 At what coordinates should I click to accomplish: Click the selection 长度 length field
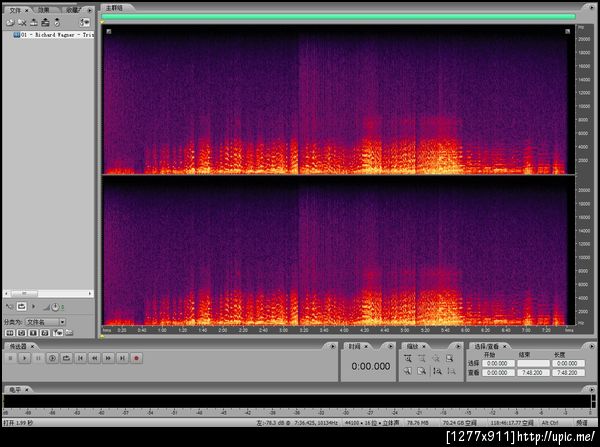pos(568,364)
